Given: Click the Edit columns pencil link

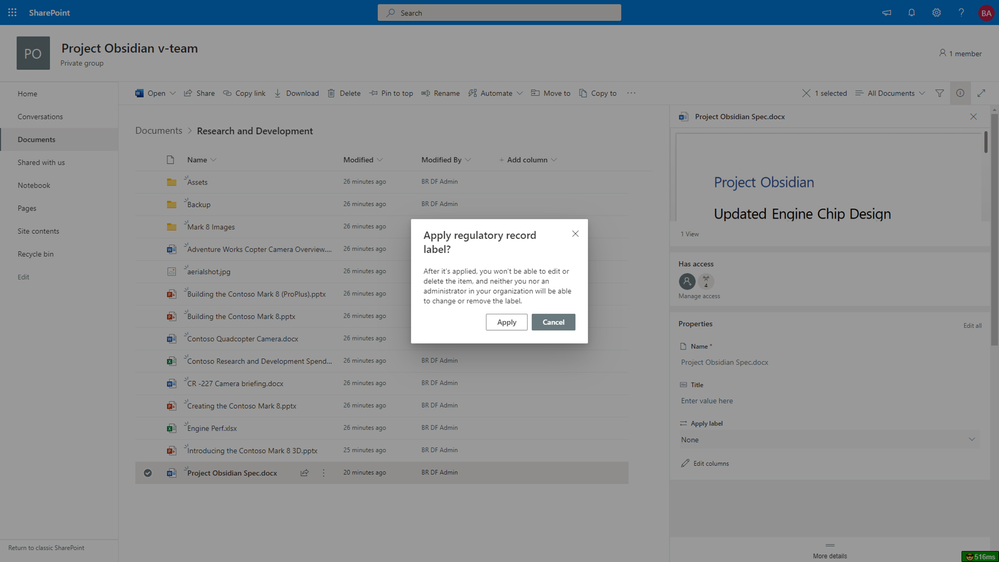Looking at the screenshot, I should 705,463.
